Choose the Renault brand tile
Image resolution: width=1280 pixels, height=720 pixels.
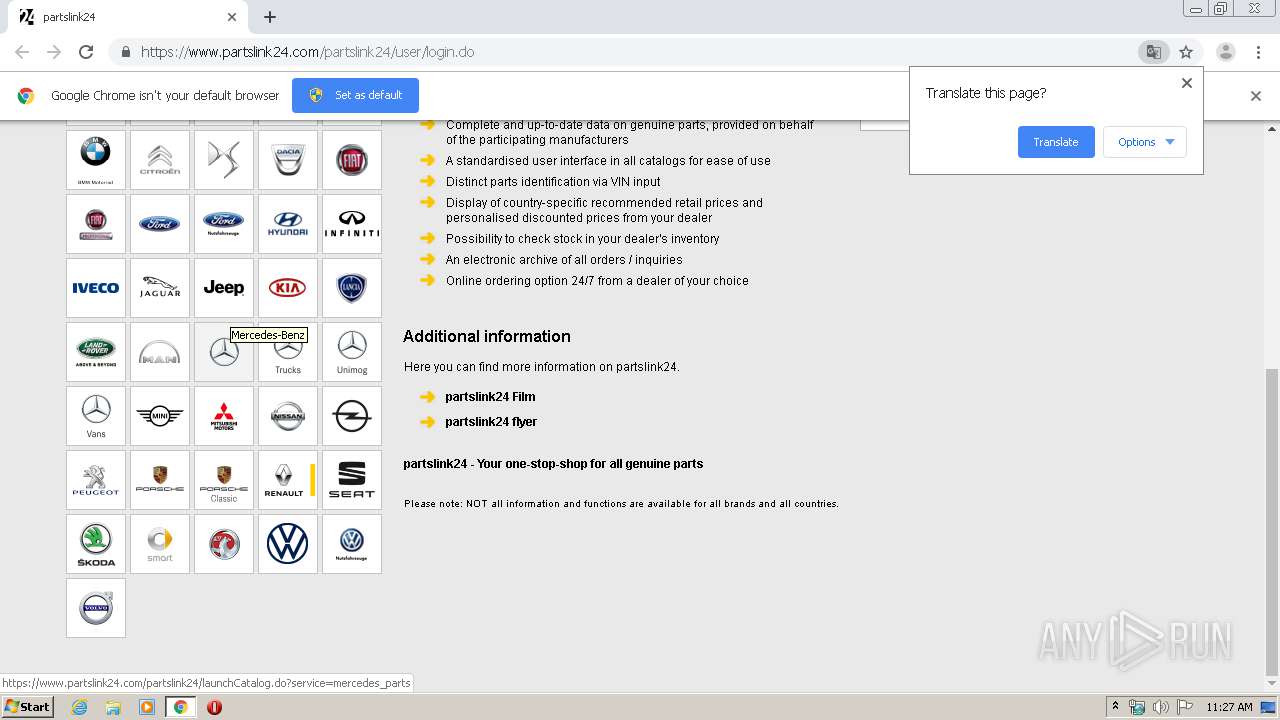coord(288,480)
